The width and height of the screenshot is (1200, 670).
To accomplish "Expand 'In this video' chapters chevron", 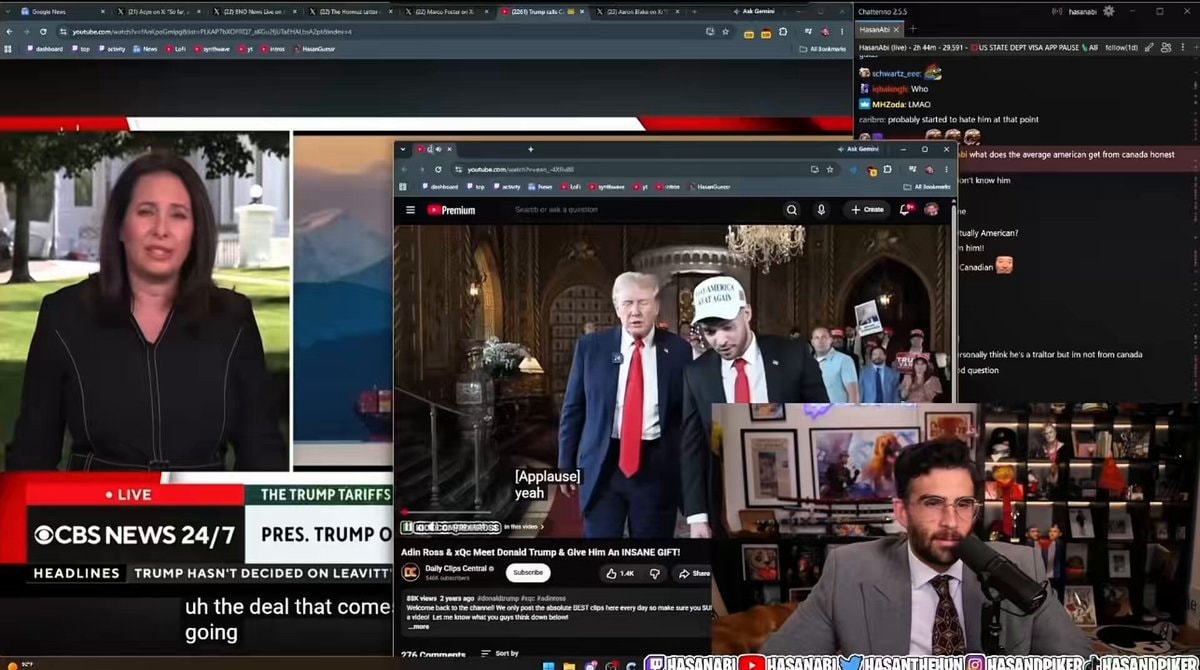I will [541, 526].
